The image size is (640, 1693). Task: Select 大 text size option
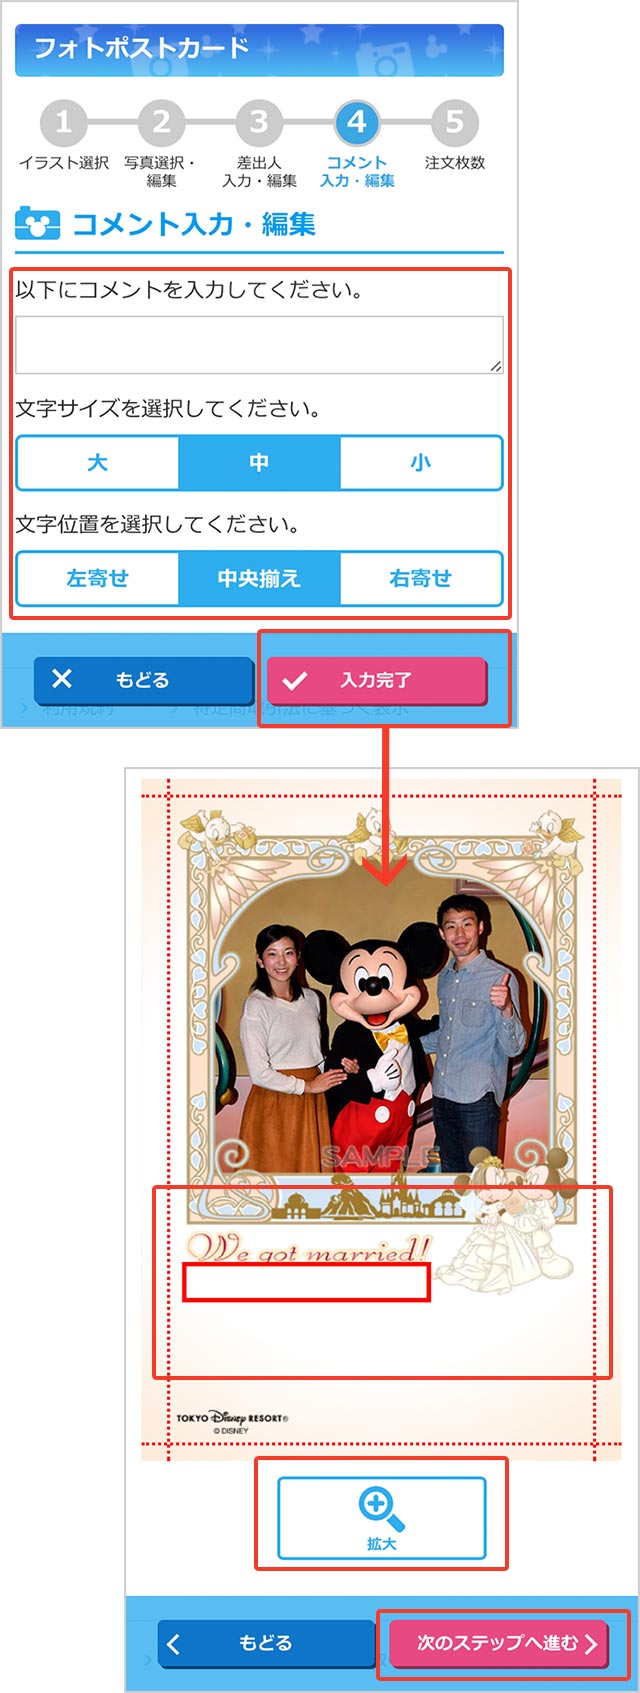pyautogui.click(x=97, y=462)
